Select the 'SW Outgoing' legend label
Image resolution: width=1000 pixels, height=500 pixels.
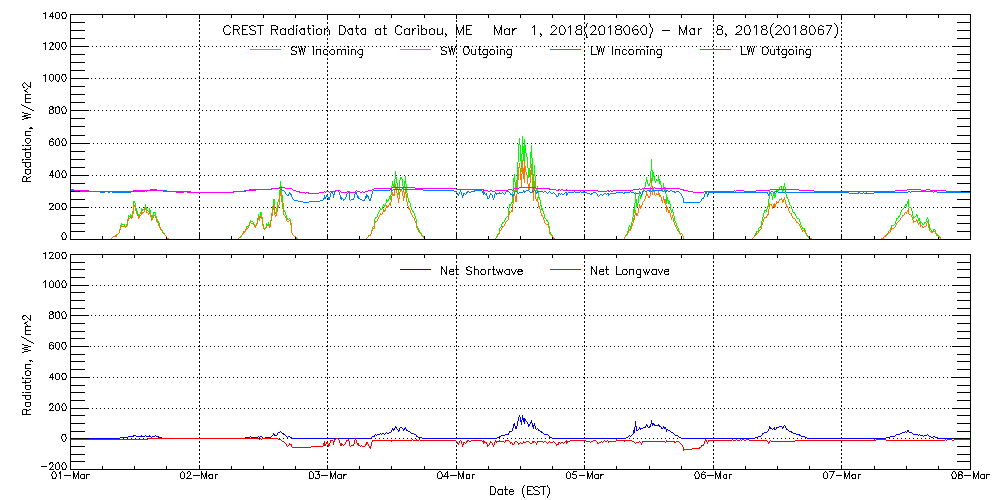pos(476,51)
